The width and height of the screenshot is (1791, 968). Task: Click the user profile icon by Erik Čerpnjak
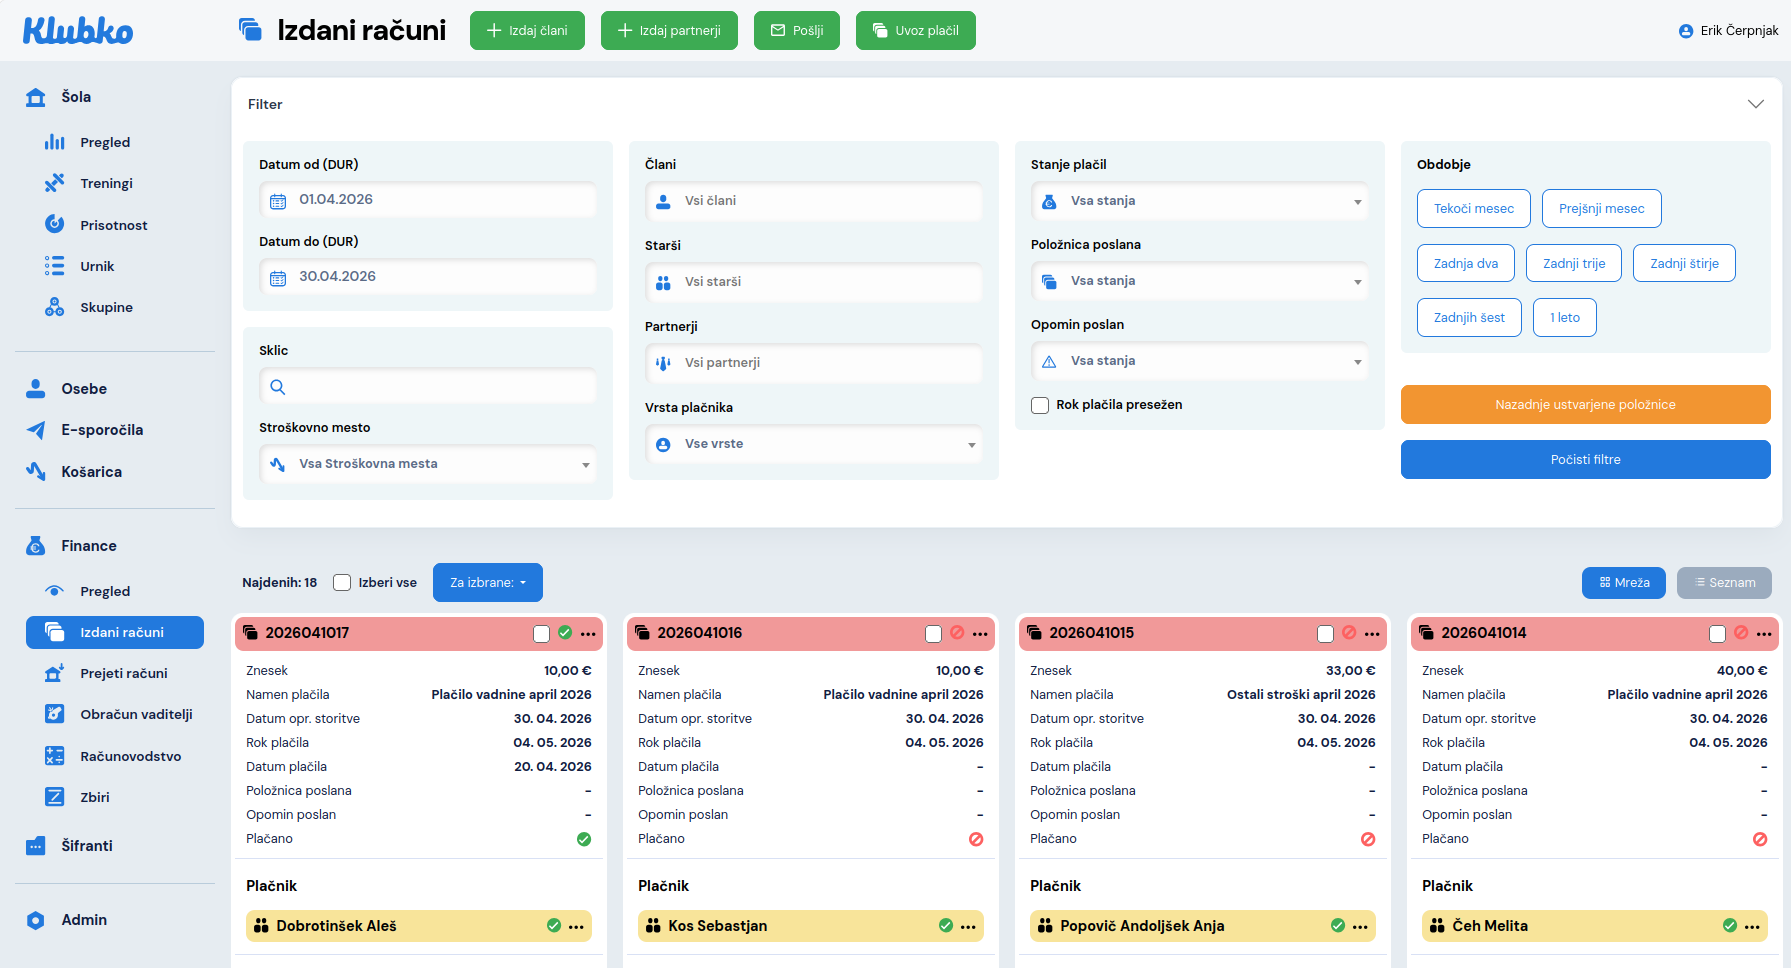click(x=1686, y=31)
